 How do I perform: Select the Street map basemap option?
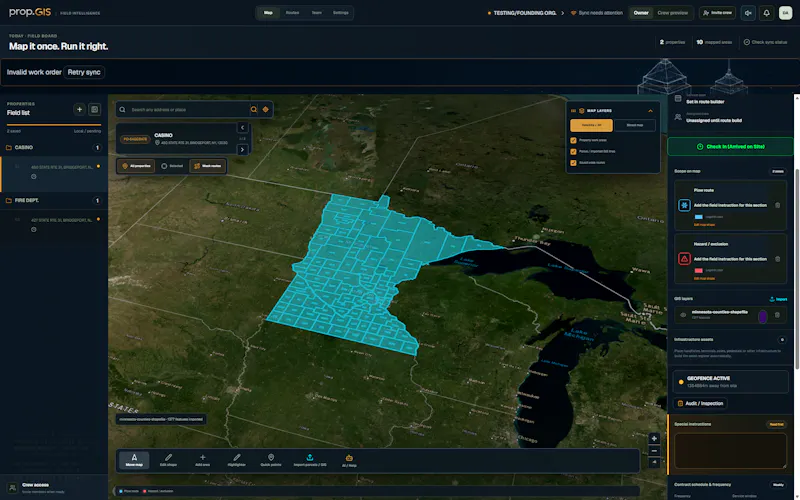[x=635, y=125]
